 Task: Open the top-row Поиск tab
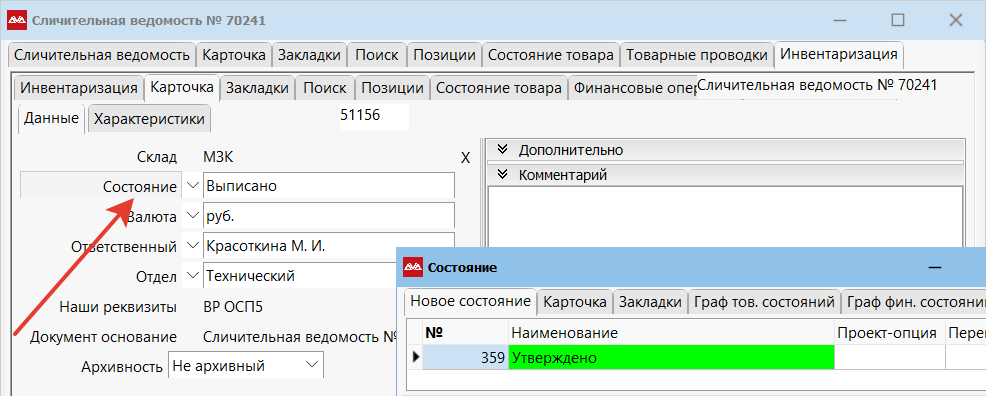point(377,55)
